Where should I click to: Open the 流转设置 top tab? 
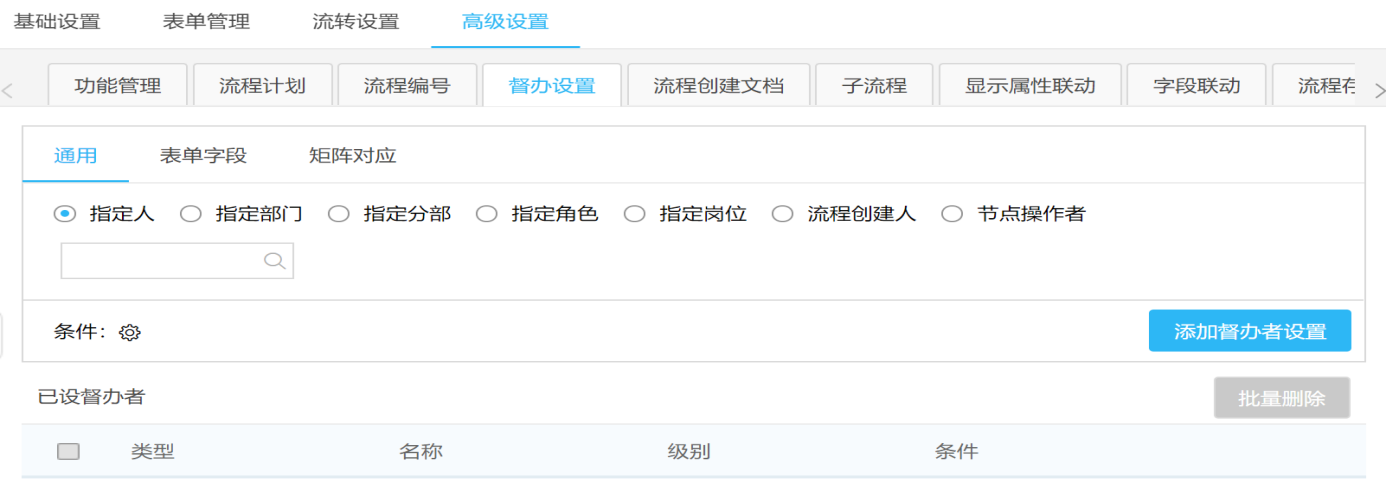356,22
